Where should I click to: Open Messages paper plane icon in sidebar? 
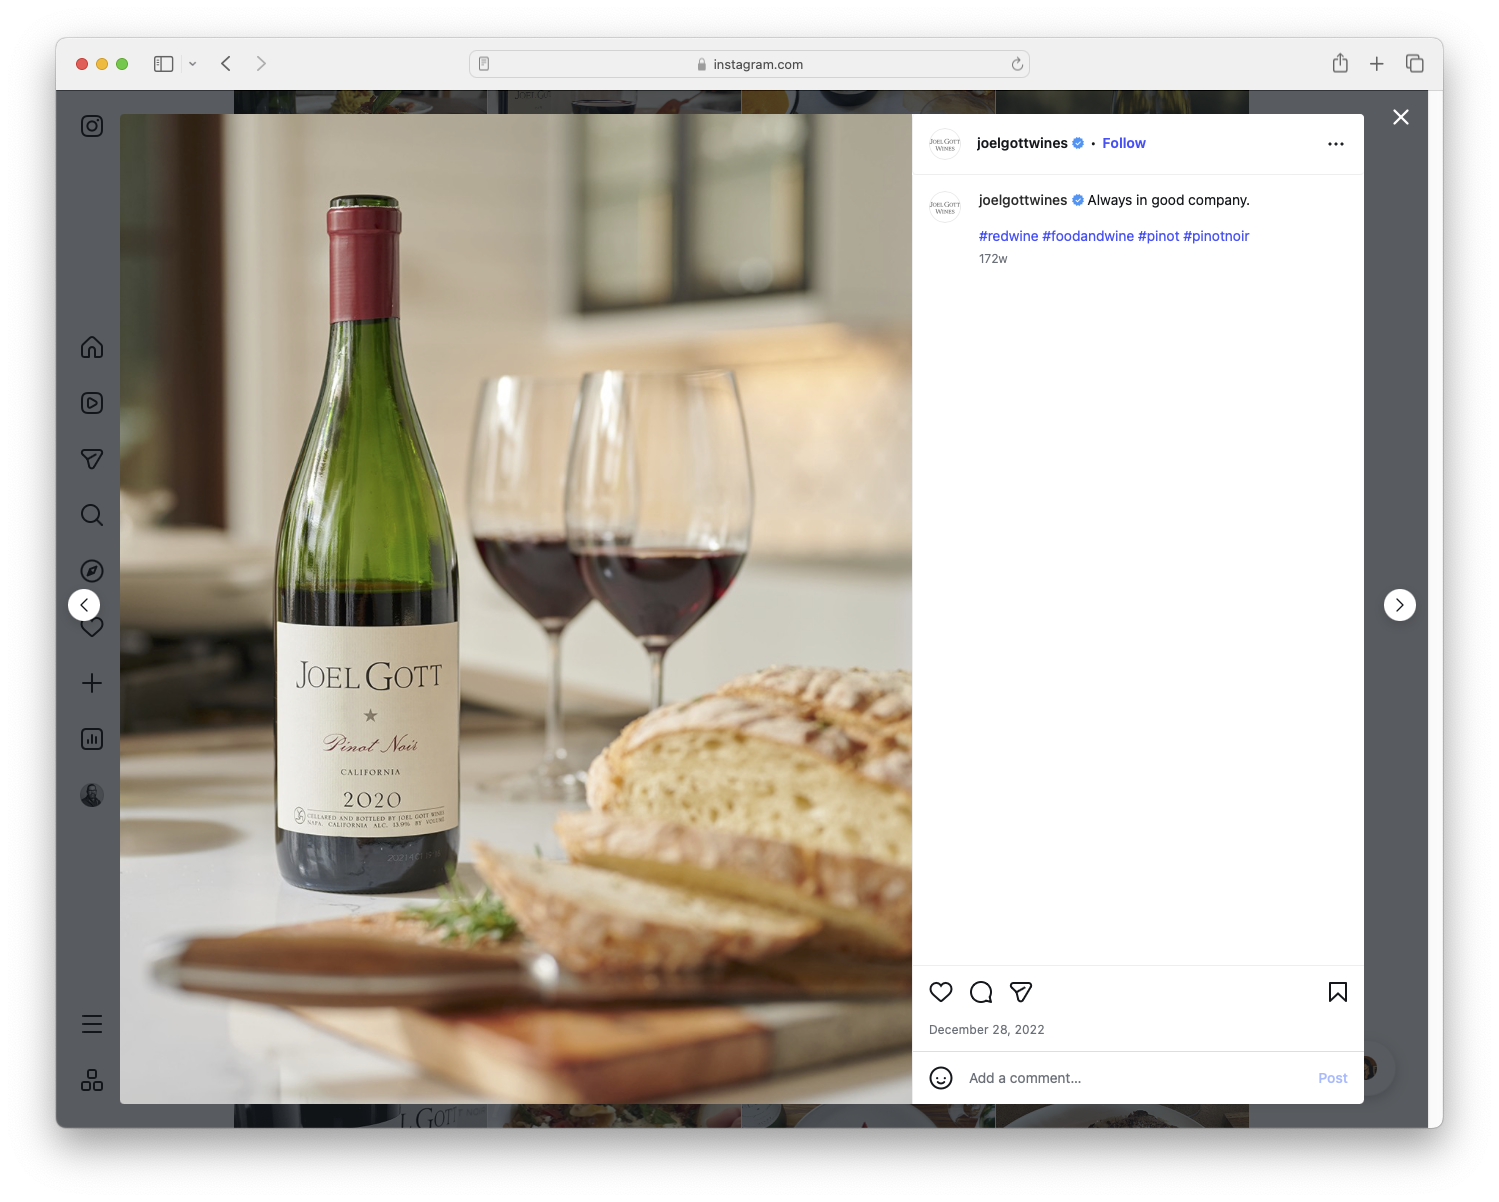[92, 459]
